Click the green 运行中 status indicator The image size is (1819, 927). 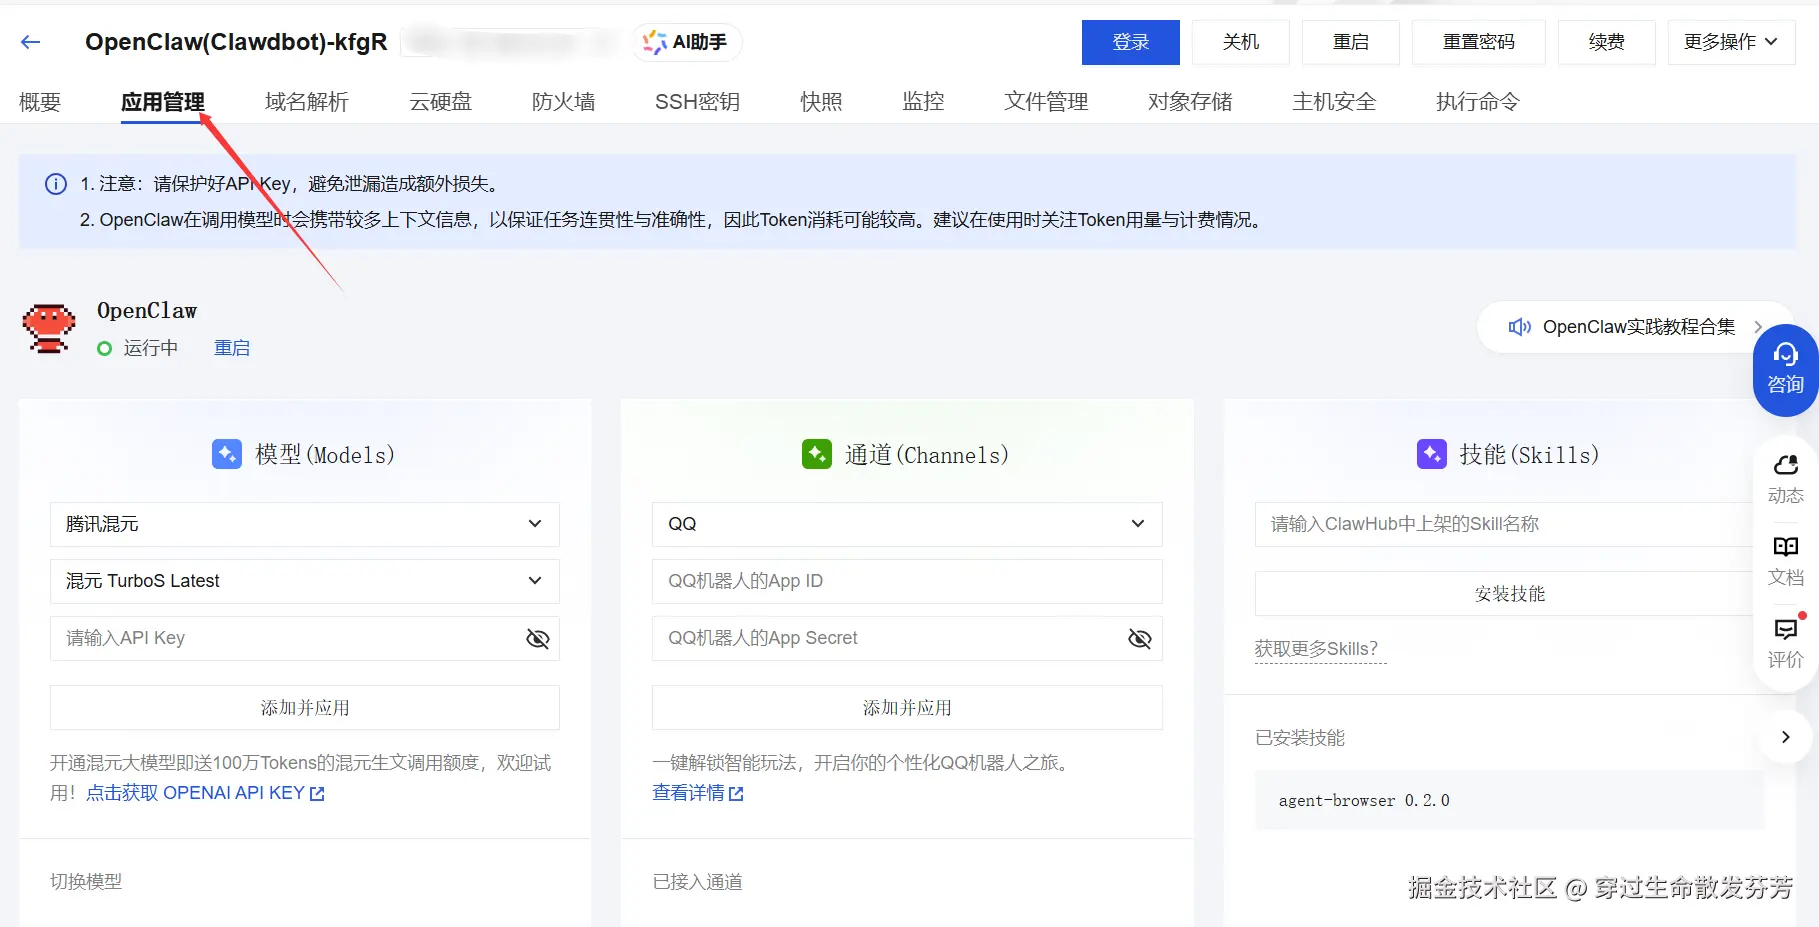point(104,348)
